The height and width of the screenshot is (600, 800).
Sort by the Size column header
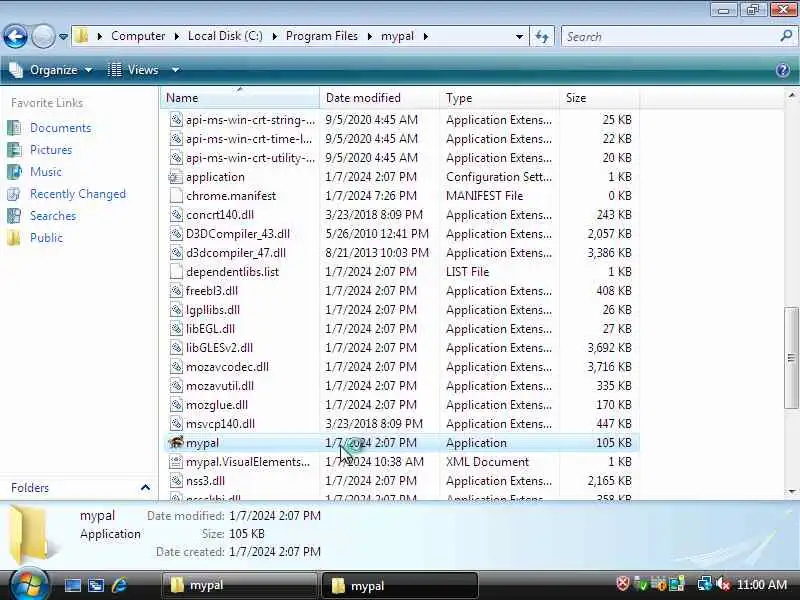599,97
